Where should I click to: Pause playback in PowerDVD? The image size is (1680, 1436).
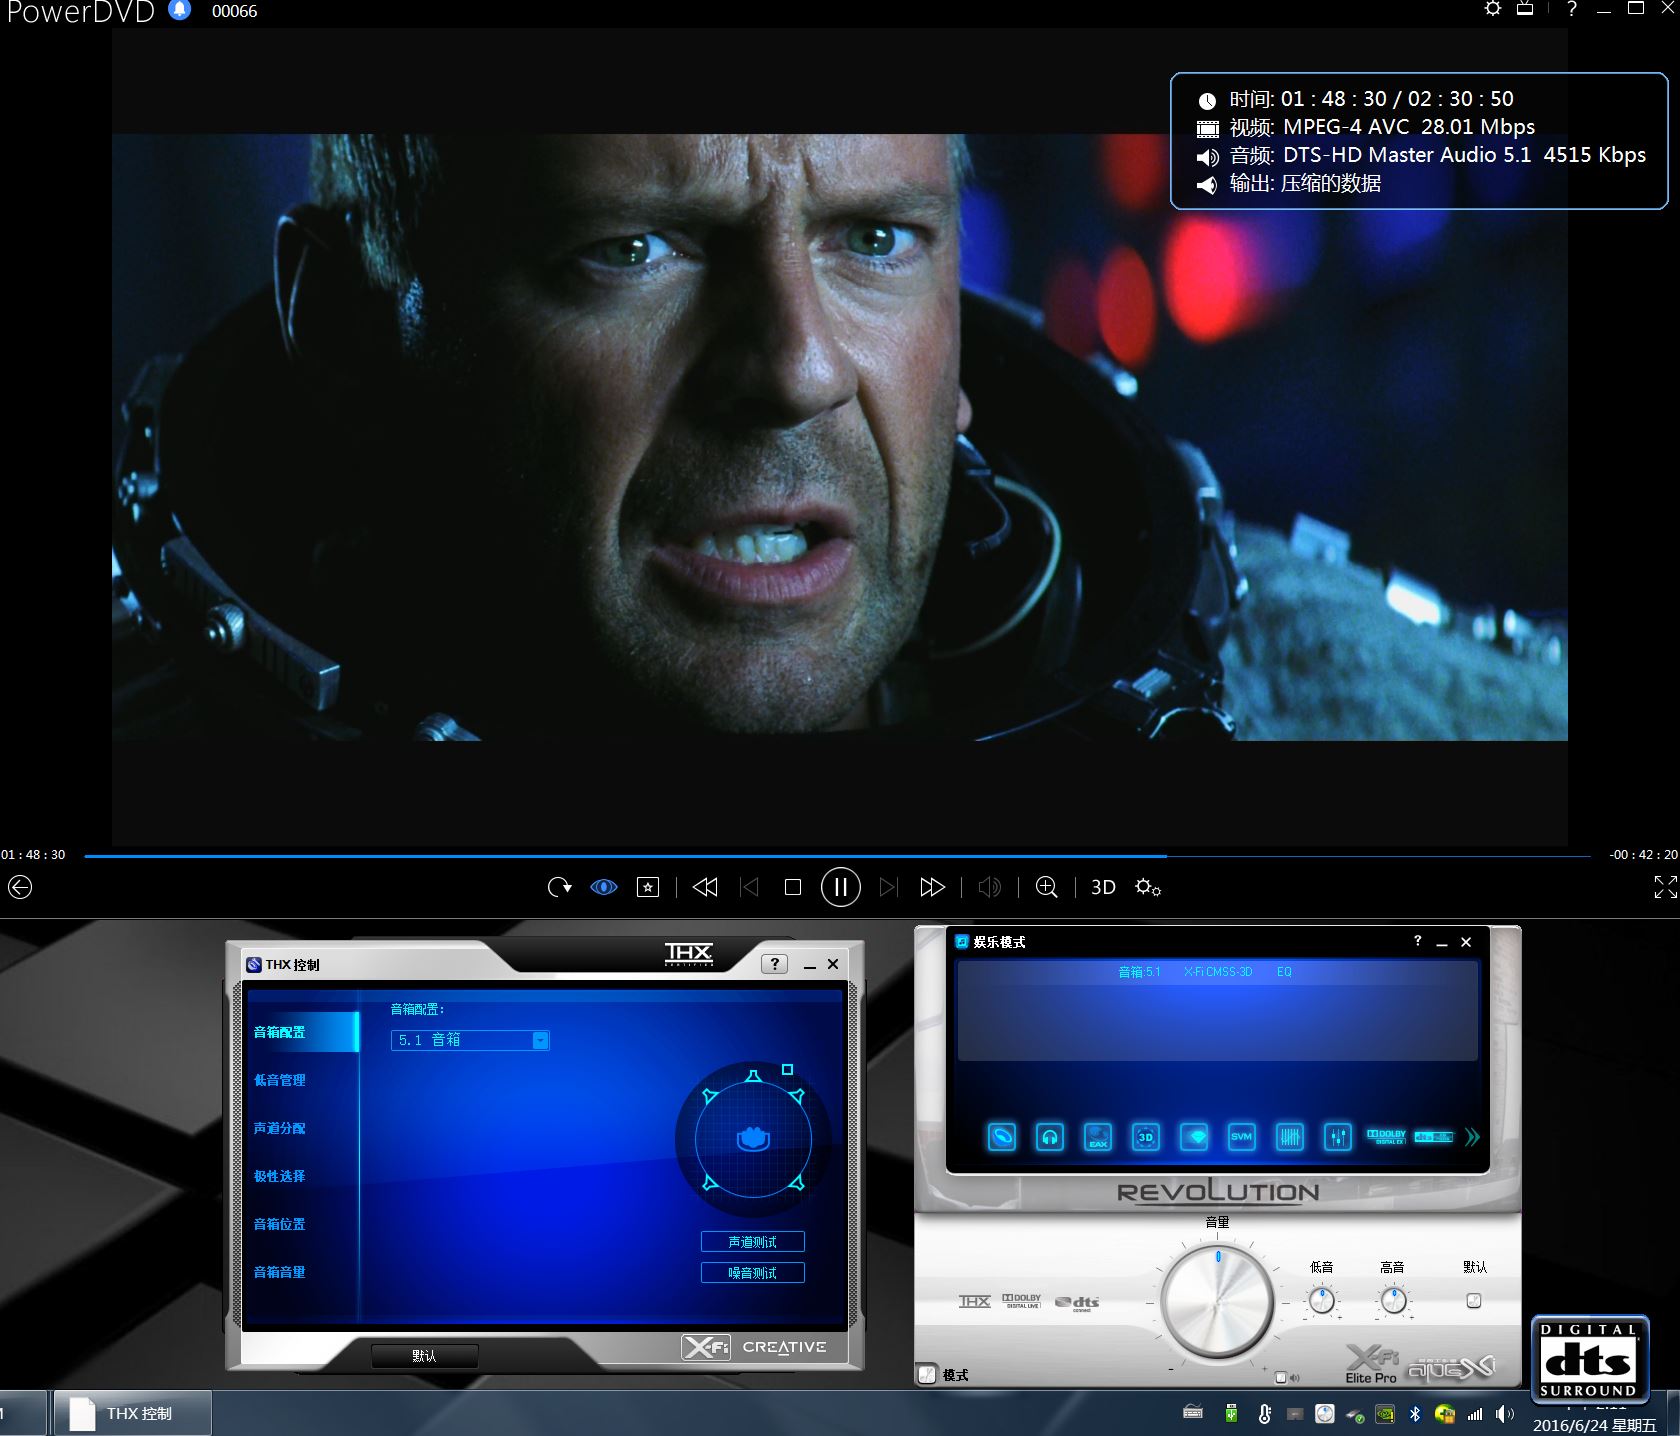point(840,887)
